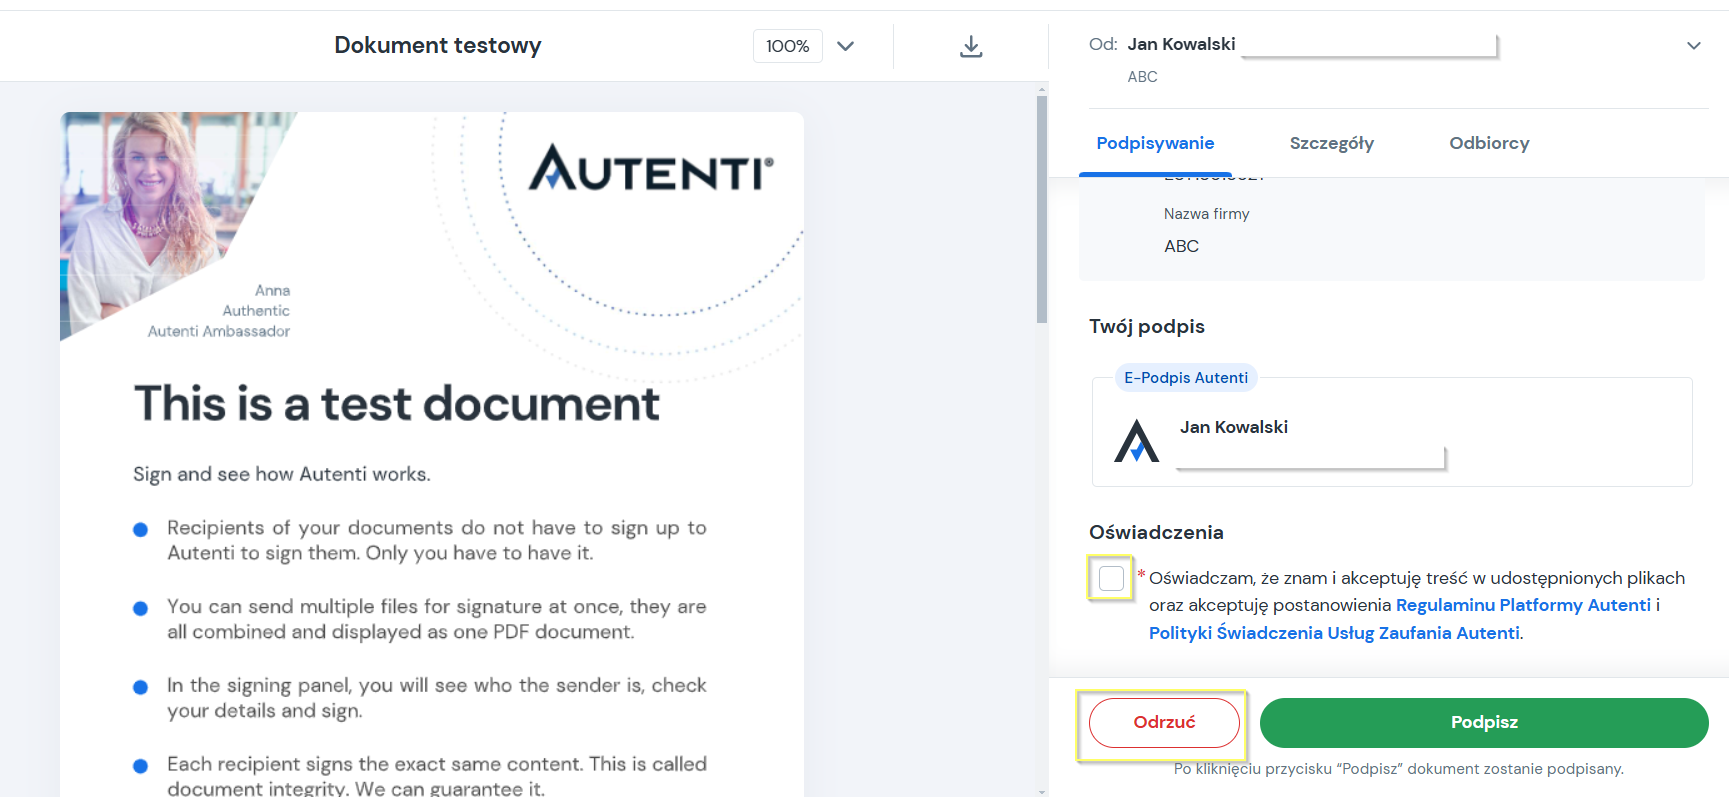Click the document preview scrollbar

pos(1042,210)
